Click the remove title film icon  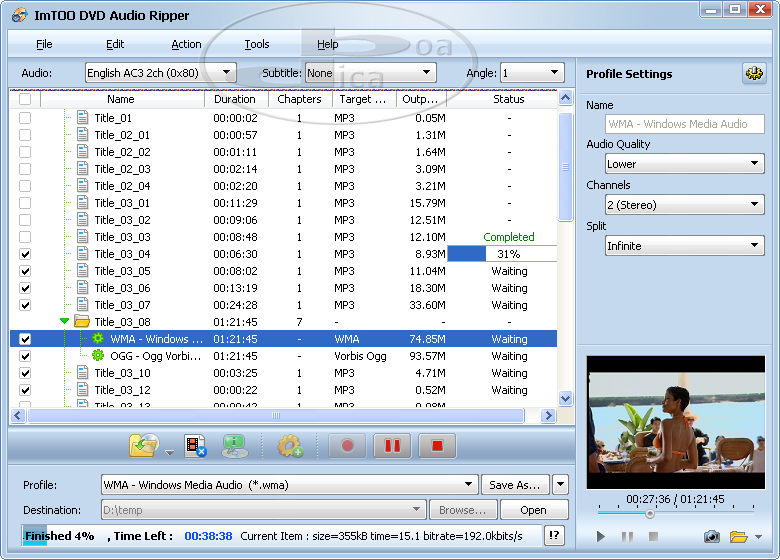[x=195, y=446]
